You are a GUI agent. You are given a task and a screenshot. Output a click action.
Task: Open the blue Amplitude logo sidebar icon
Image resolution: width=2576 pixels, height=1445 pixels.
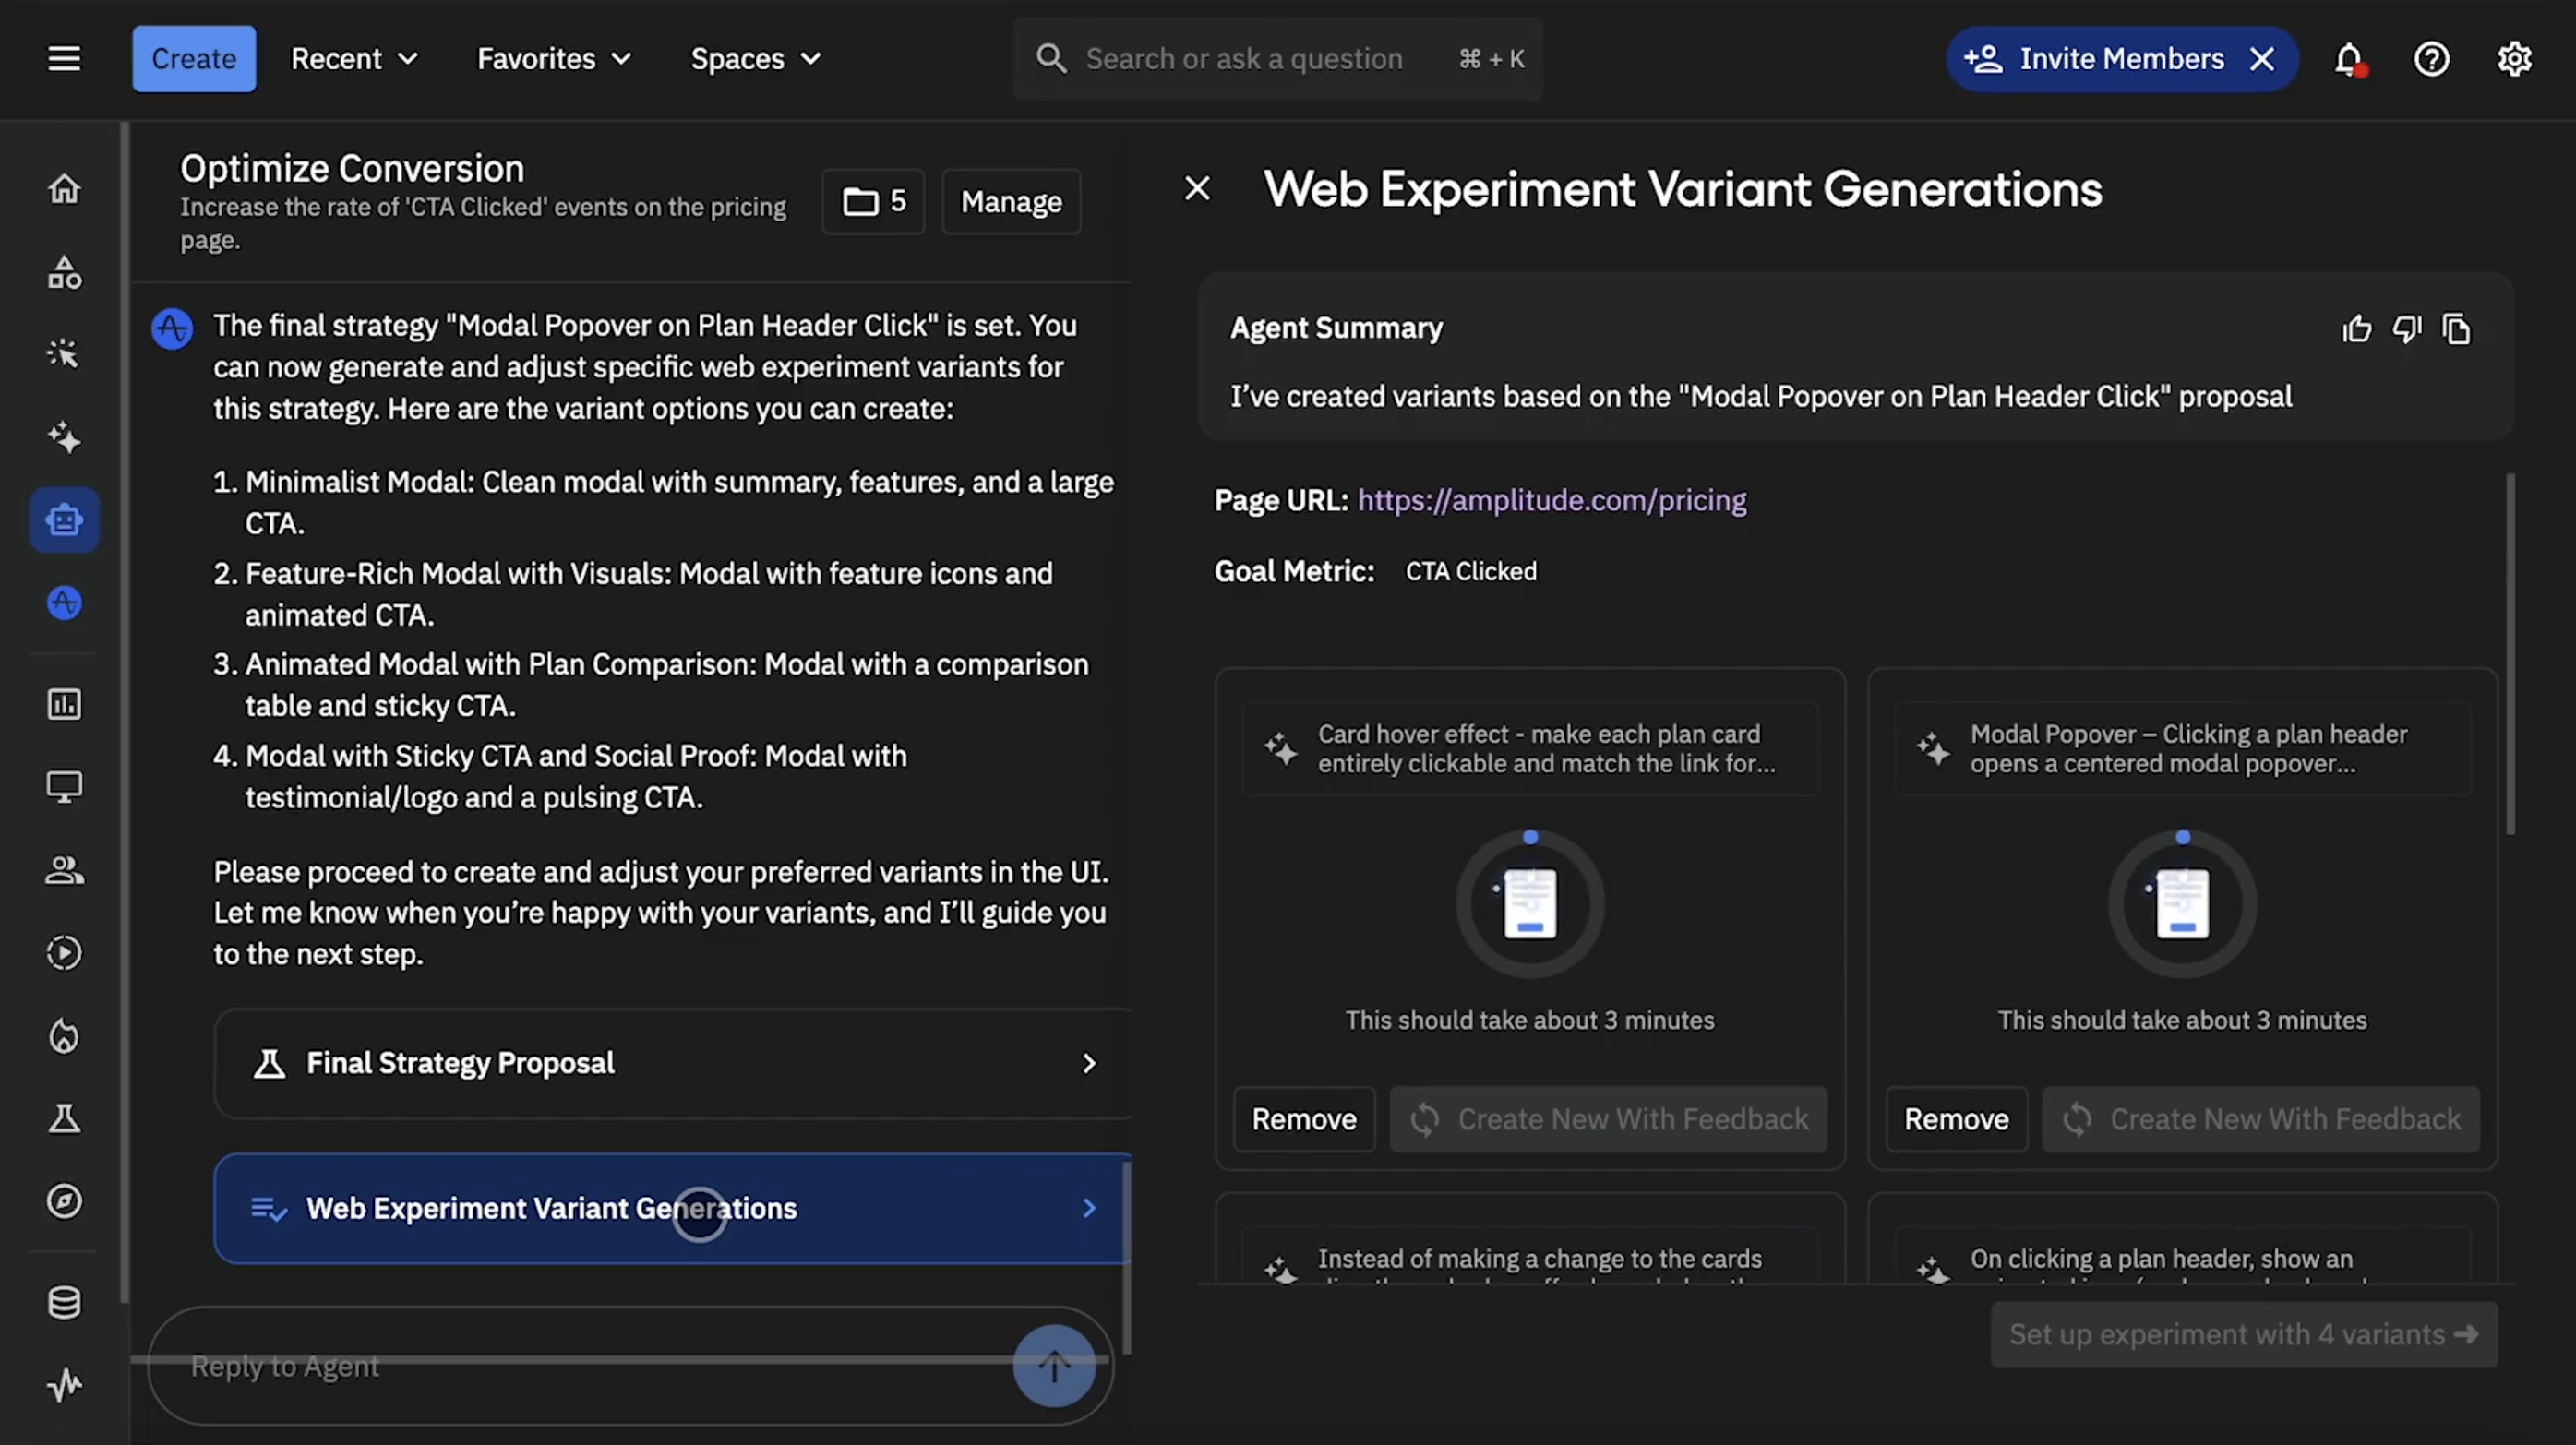pos(64,603)
